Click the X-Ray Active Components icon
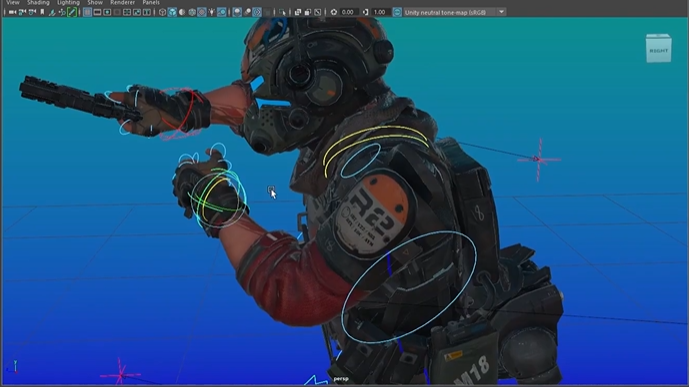The width and height of the screenshot is (689, 387). [x=308, y=12]
